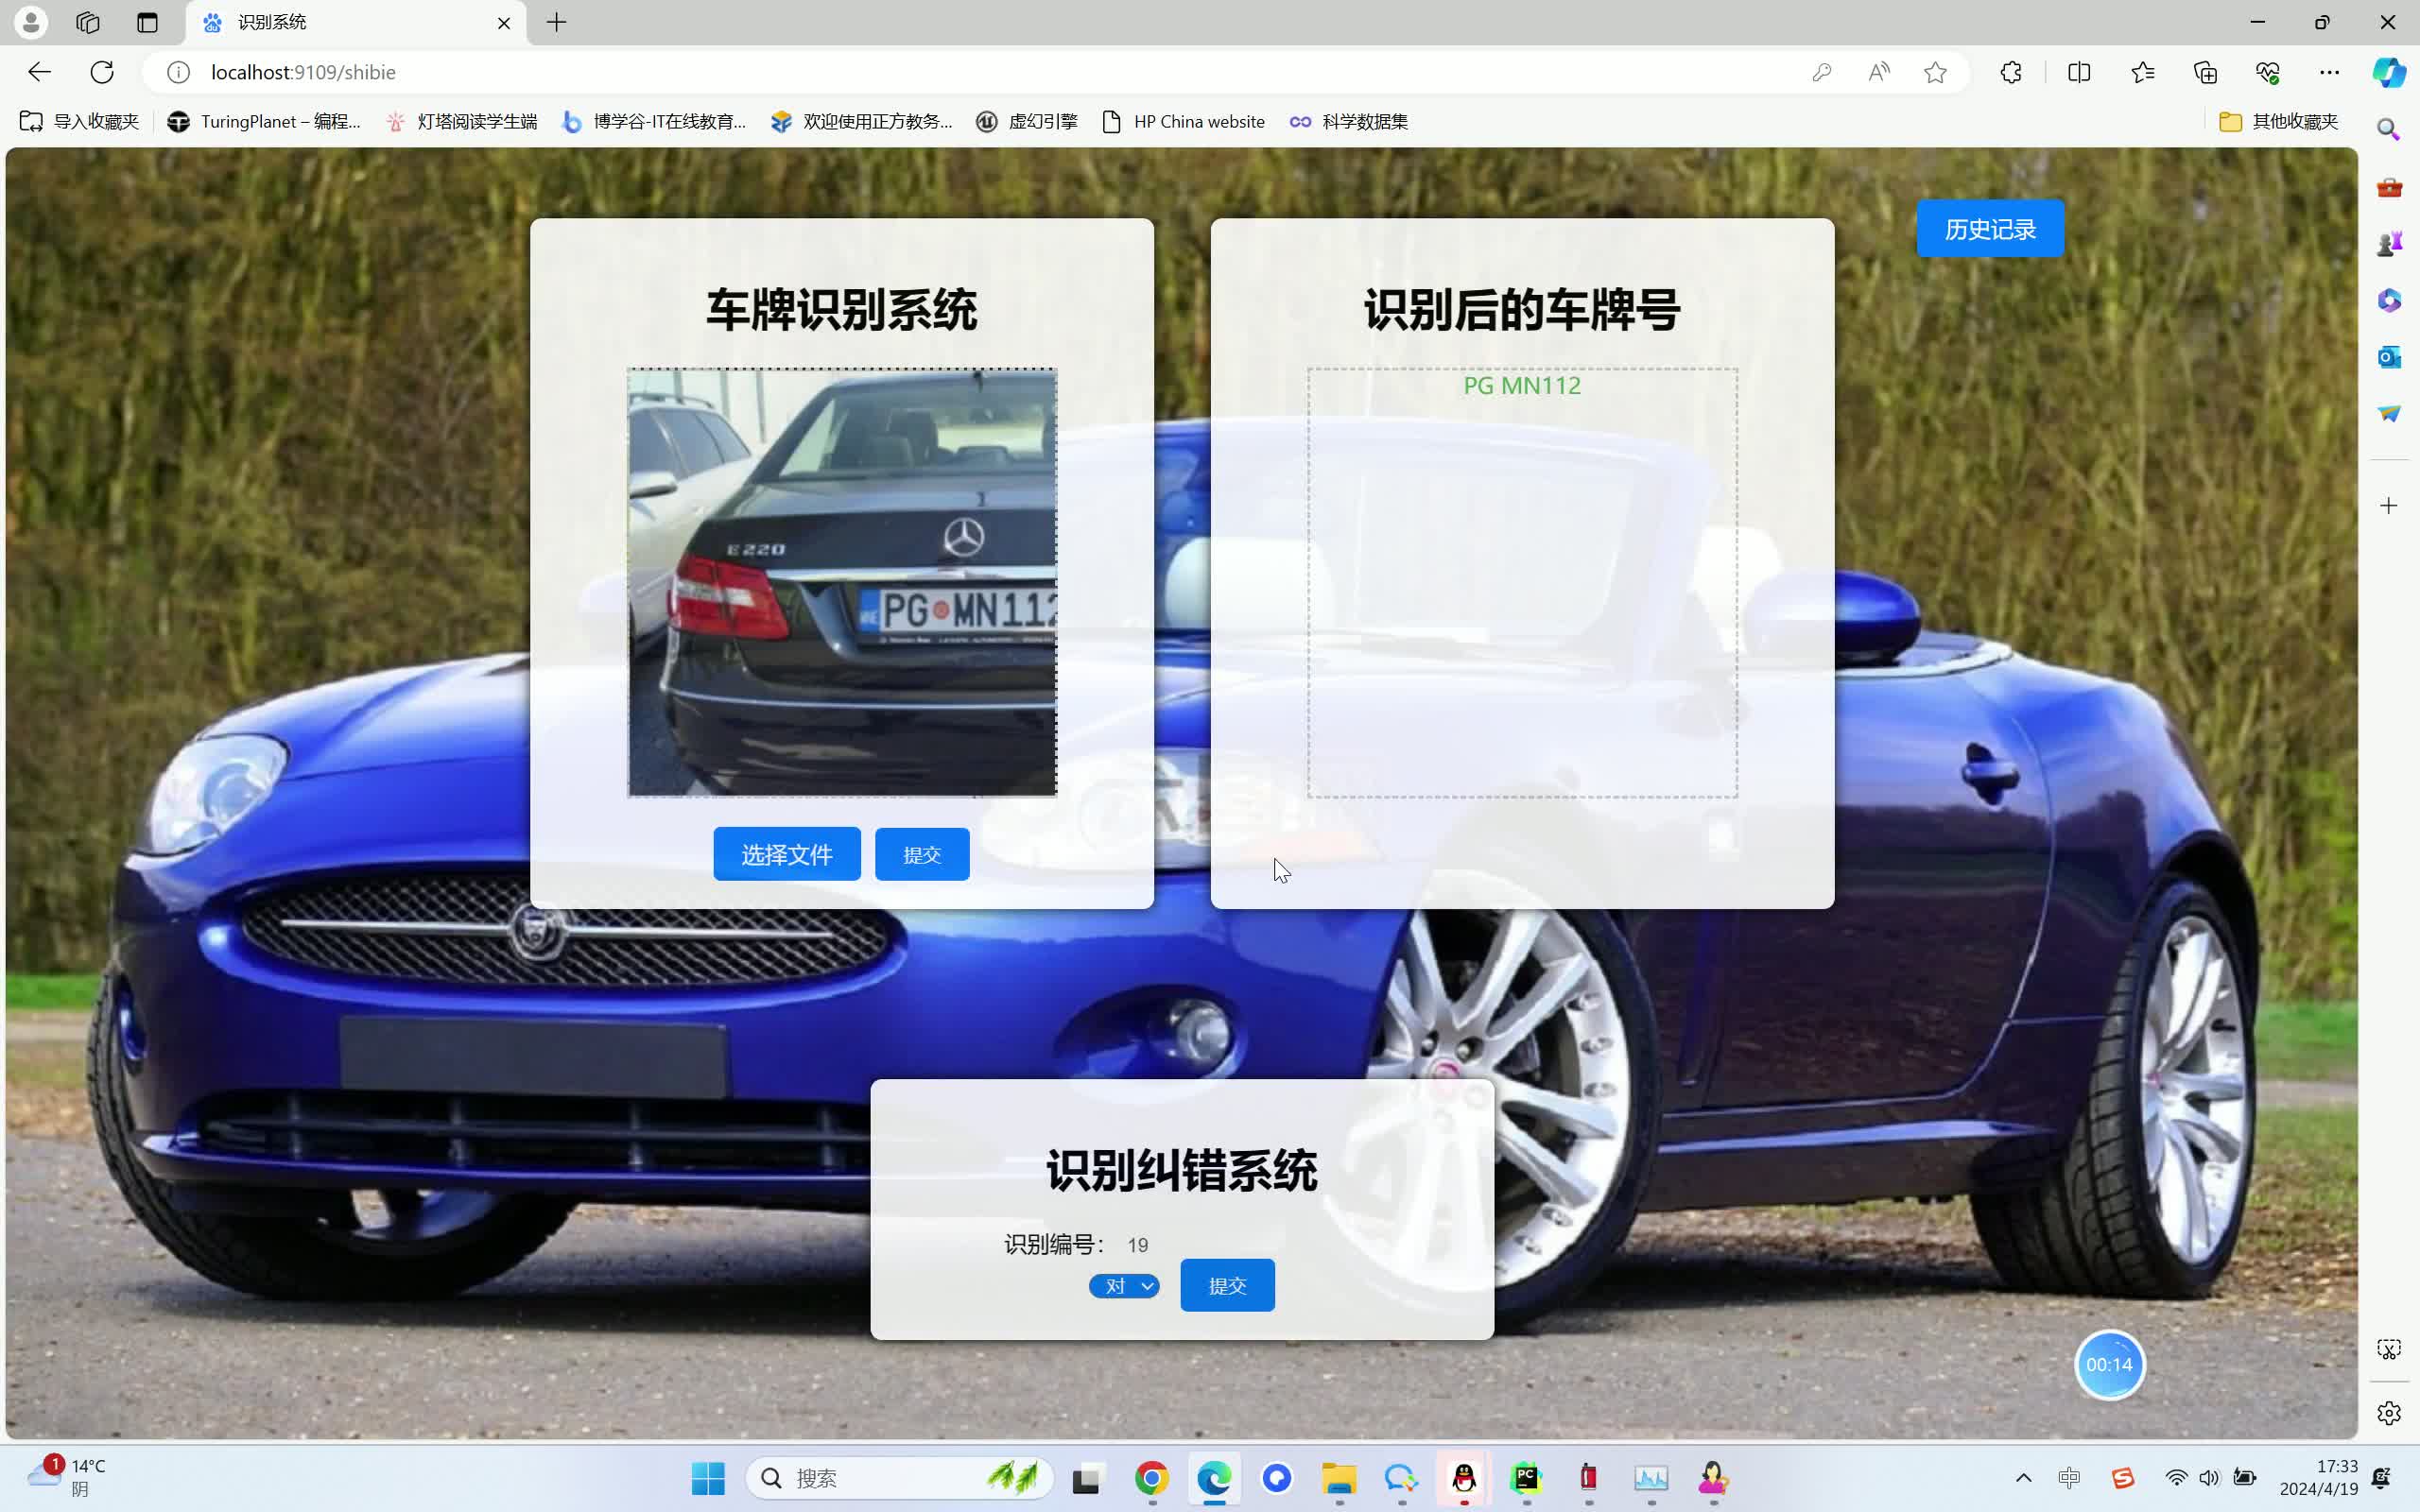Screen dimensions: 2420x1512
Task: Open the 对 correctness dropdown
Action: [1124, 1286]
